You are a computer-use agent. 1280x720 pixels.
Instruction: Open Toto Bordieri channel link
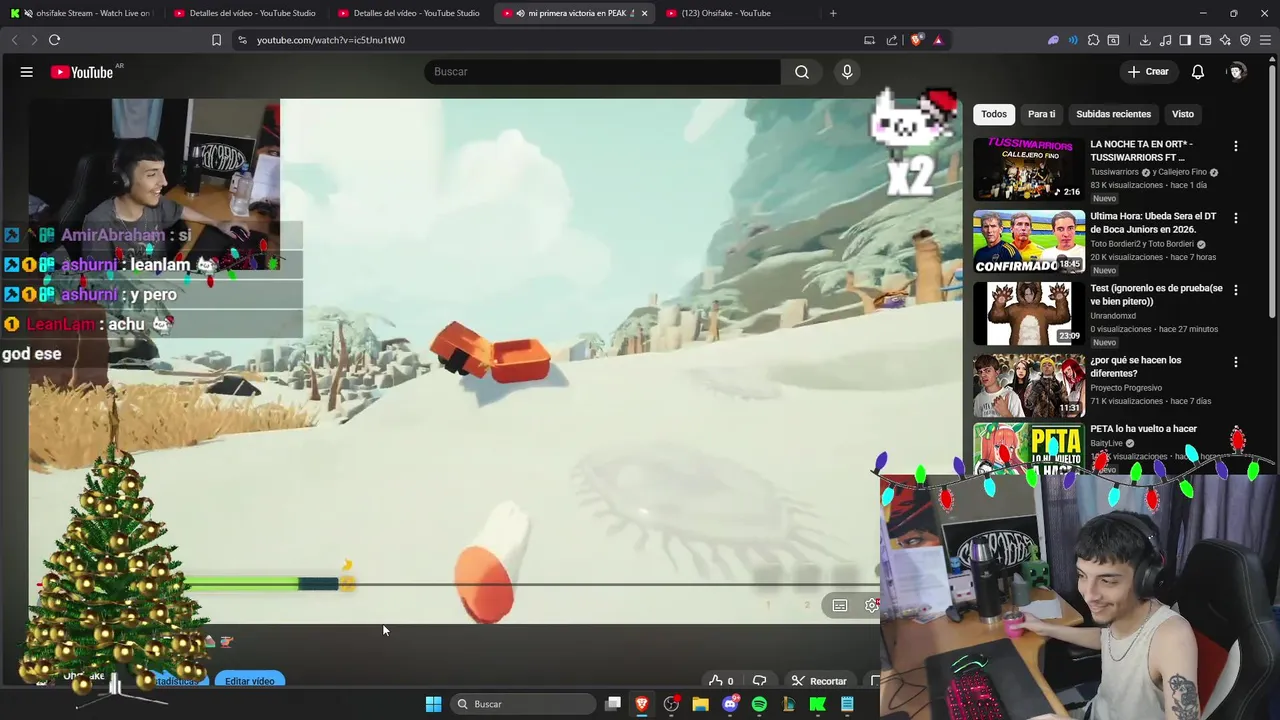(1142, 244)
